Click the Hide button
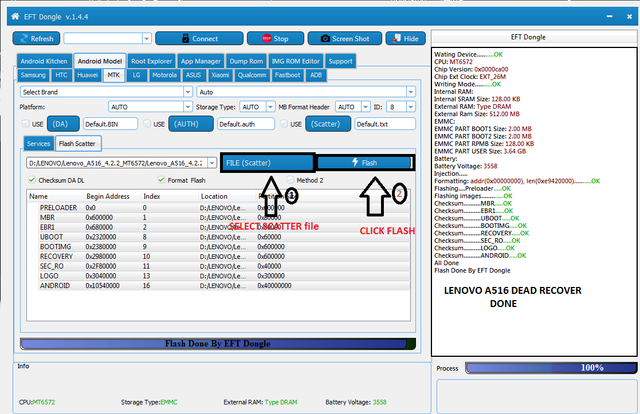This screenshot has width=640, height=414. 405,38
